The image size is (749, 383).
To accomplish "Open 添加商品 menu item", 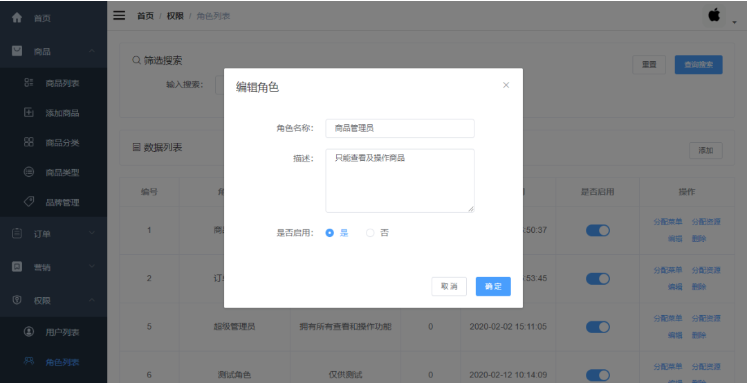I will click(x=54, y=113).
